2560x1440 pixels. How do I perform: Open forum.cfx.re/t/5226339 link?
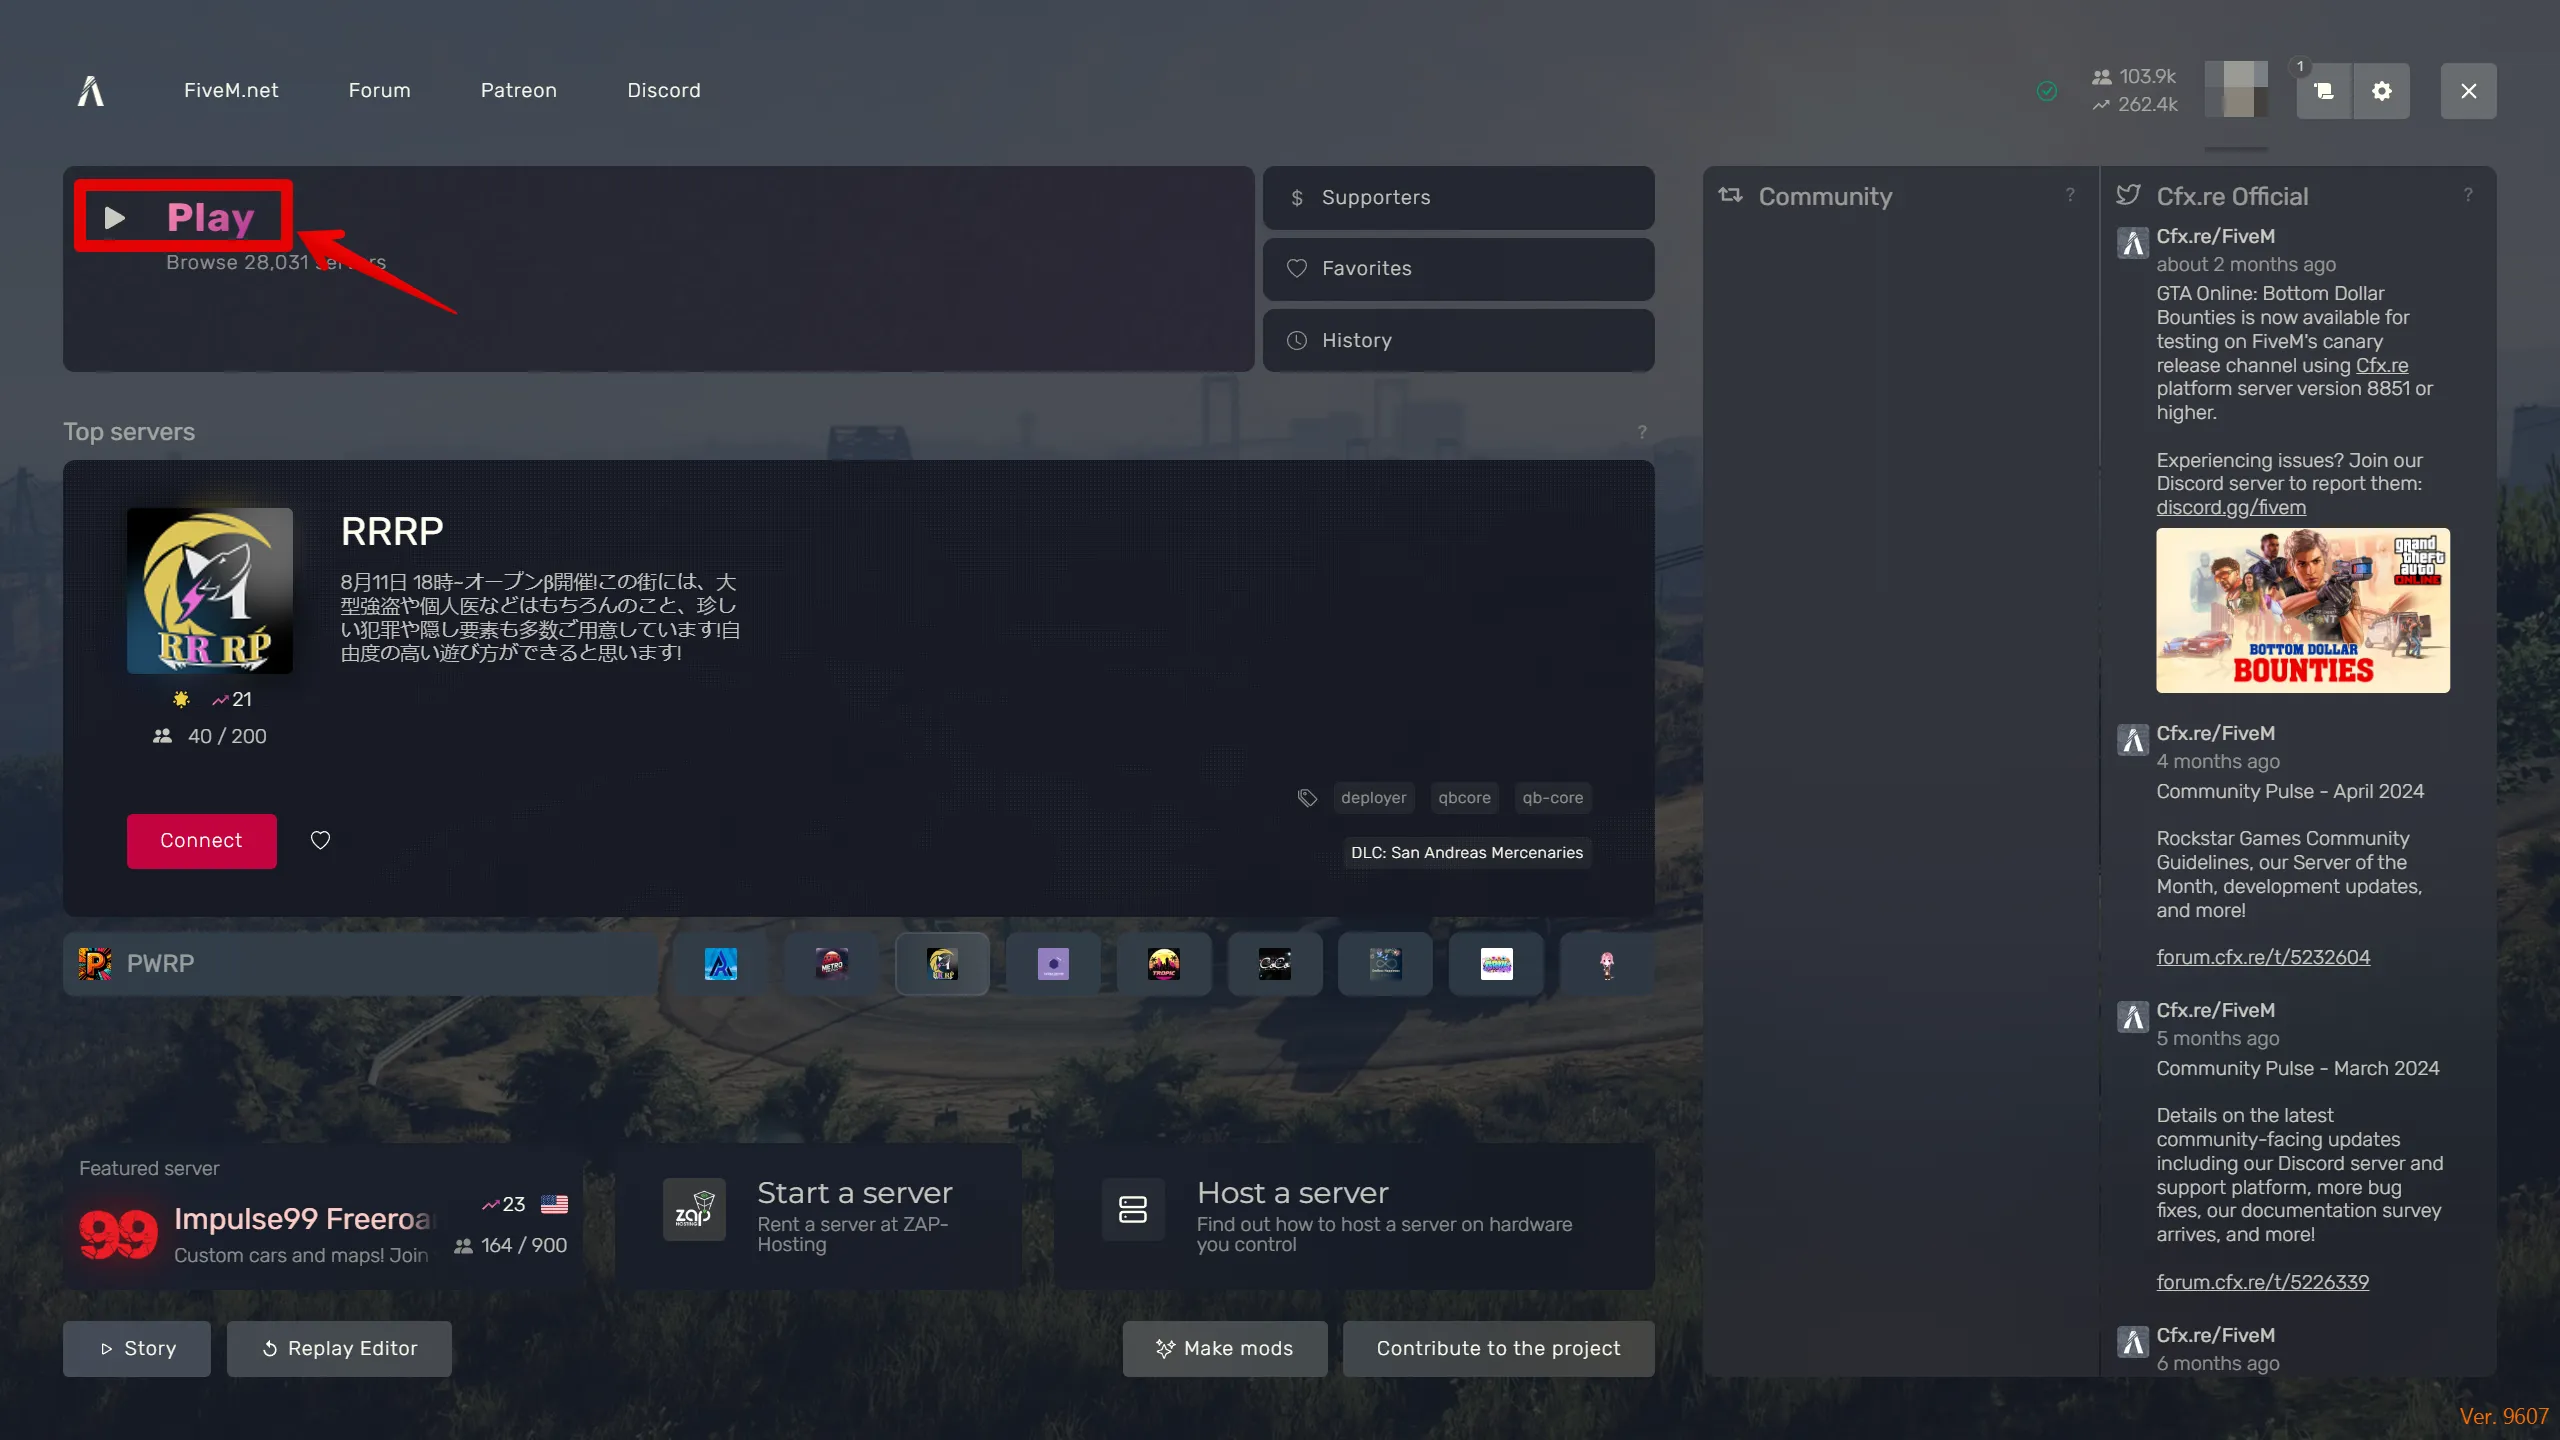click(2263, 1282)
